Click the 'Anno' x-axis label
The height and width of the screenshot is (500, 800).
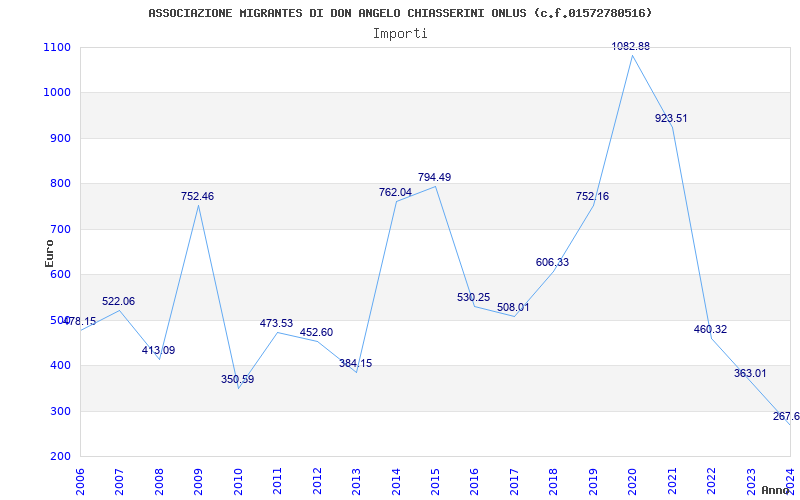pos(776,490)
